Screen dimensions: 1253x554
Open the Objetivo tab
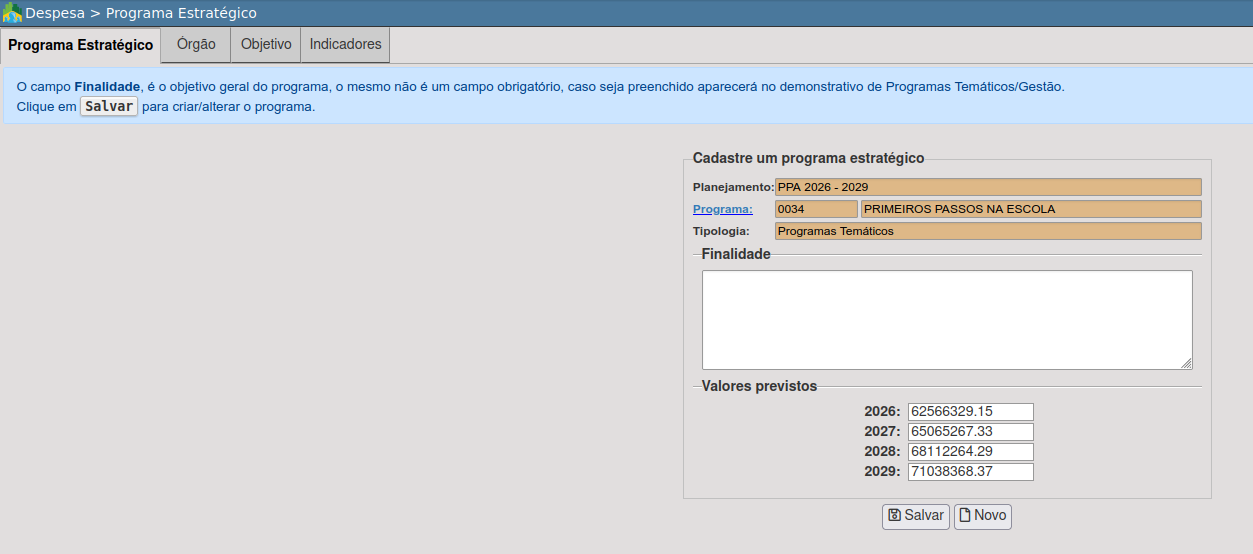coord(266,45)
